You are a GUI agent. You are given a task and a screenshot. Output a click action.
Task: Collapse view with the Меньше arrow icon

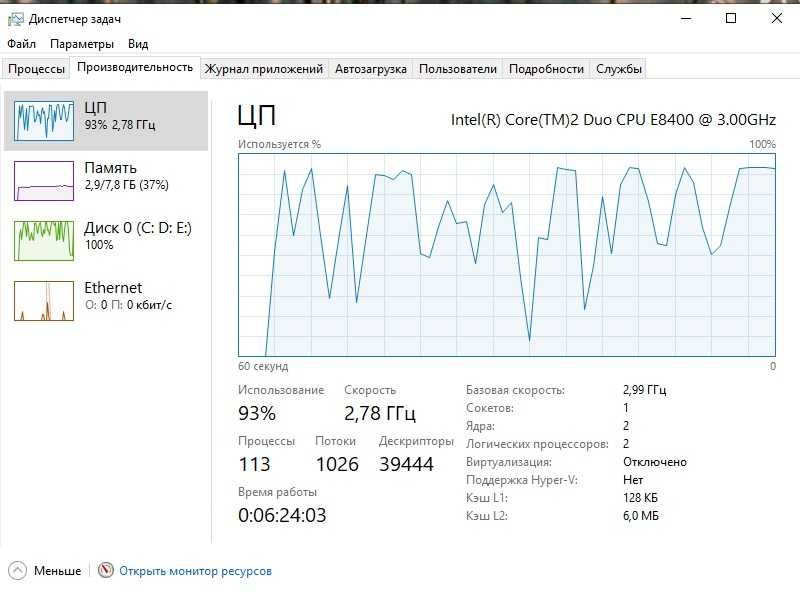17,571
